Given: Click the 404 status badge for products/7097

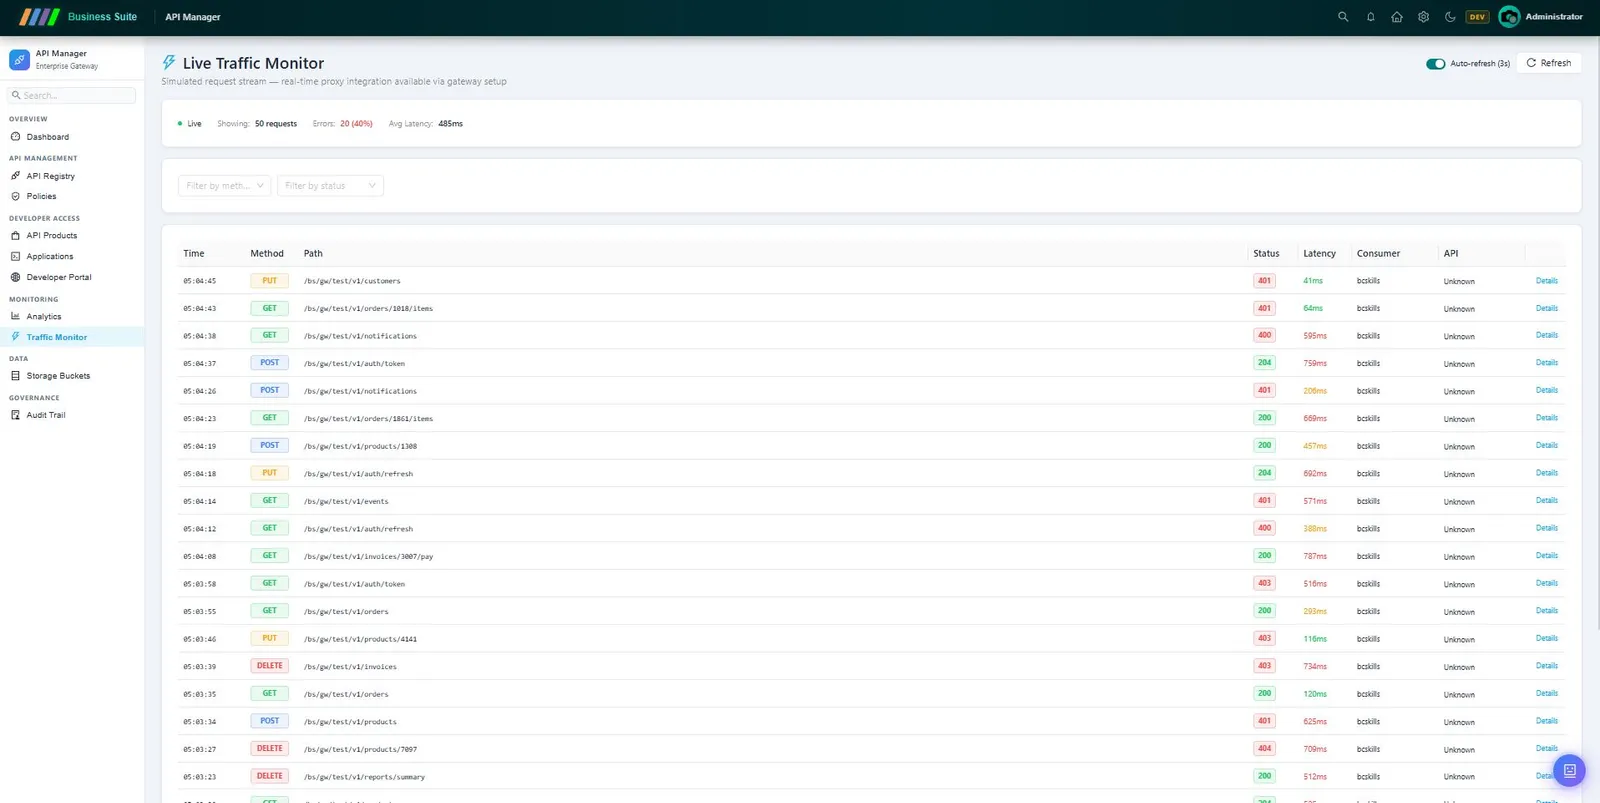Looking at the screenshot, I should 1264,749.
